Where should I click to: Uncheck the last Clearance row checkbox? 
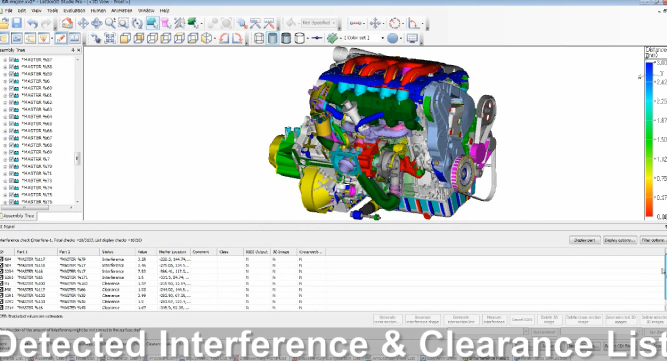pyautogui.click(x=2, y=307)
